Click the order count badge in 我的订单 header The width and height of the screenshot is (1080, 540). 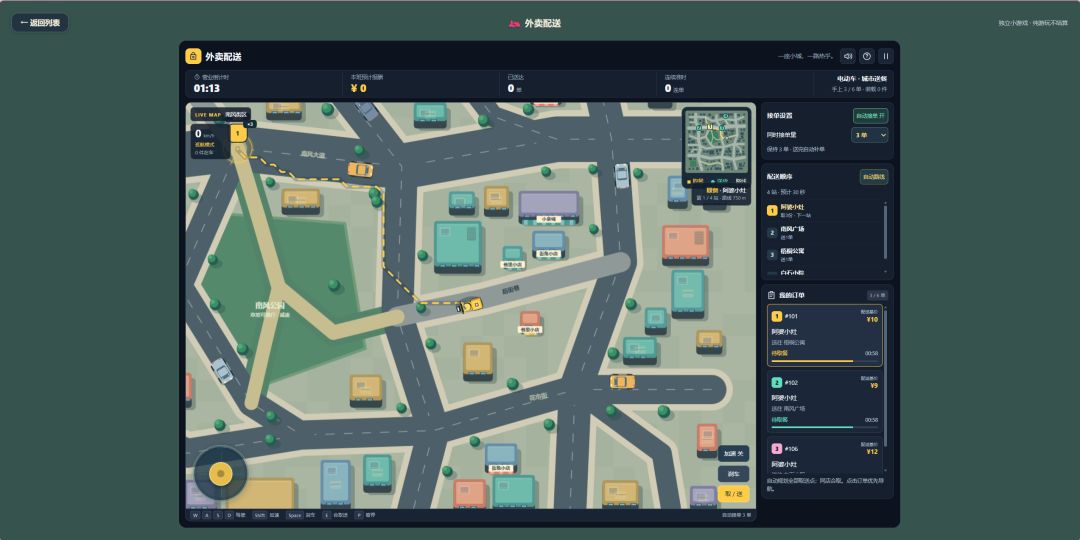point(878,295)
